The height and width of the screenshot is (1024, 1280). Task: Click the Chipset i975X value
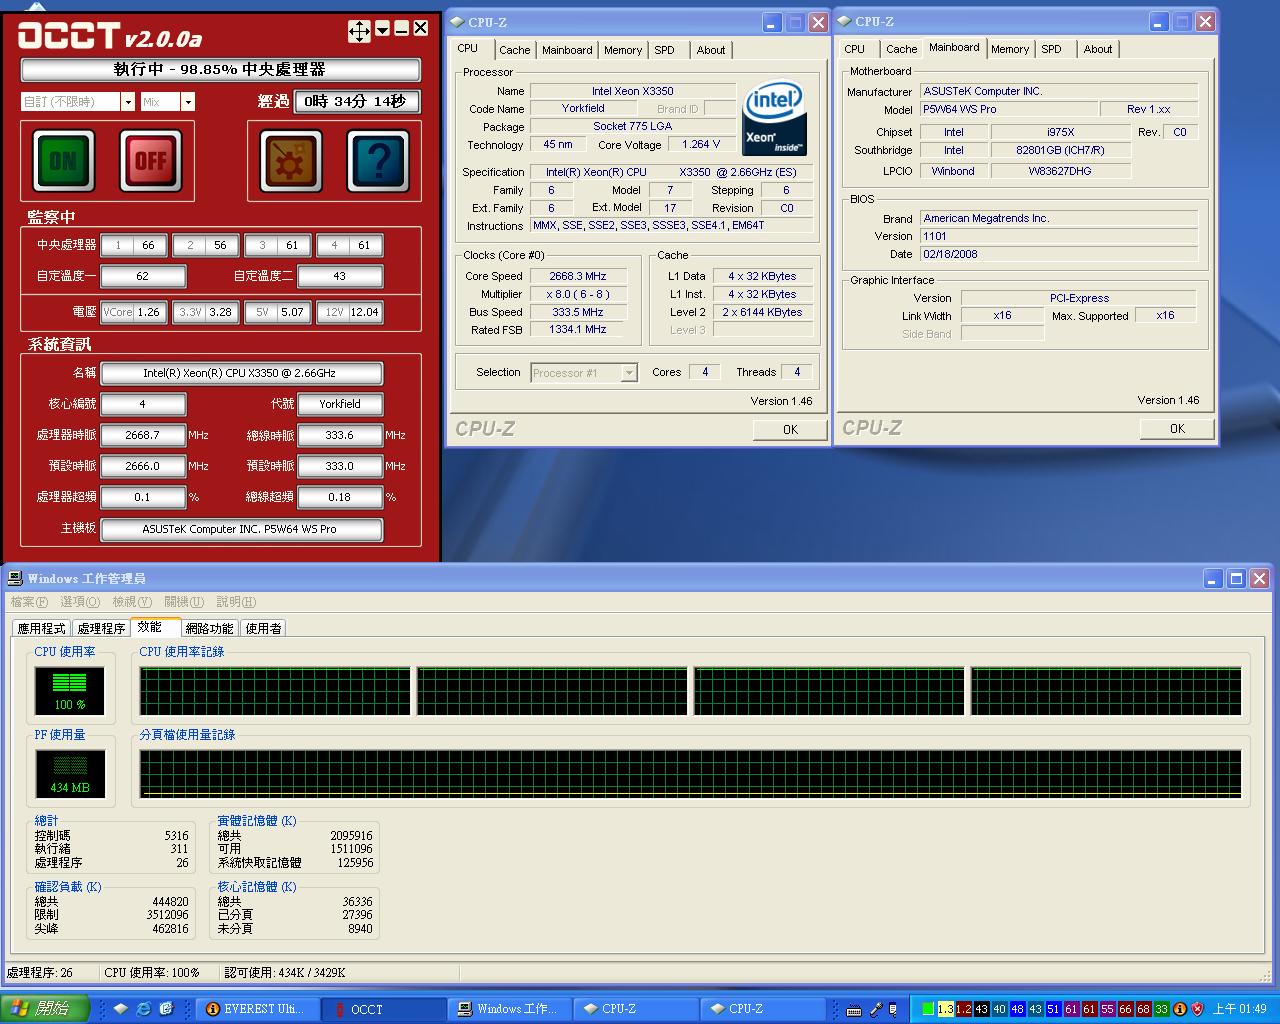click(1060, 132)
